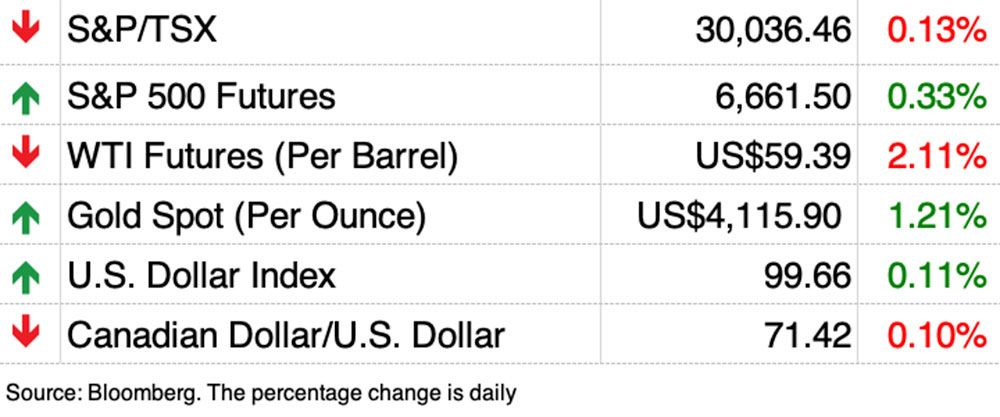This screenshot has width=1000, height=417.
Task: Click the green up arrow beside Gold Spot
Action: tap(27, 215)
